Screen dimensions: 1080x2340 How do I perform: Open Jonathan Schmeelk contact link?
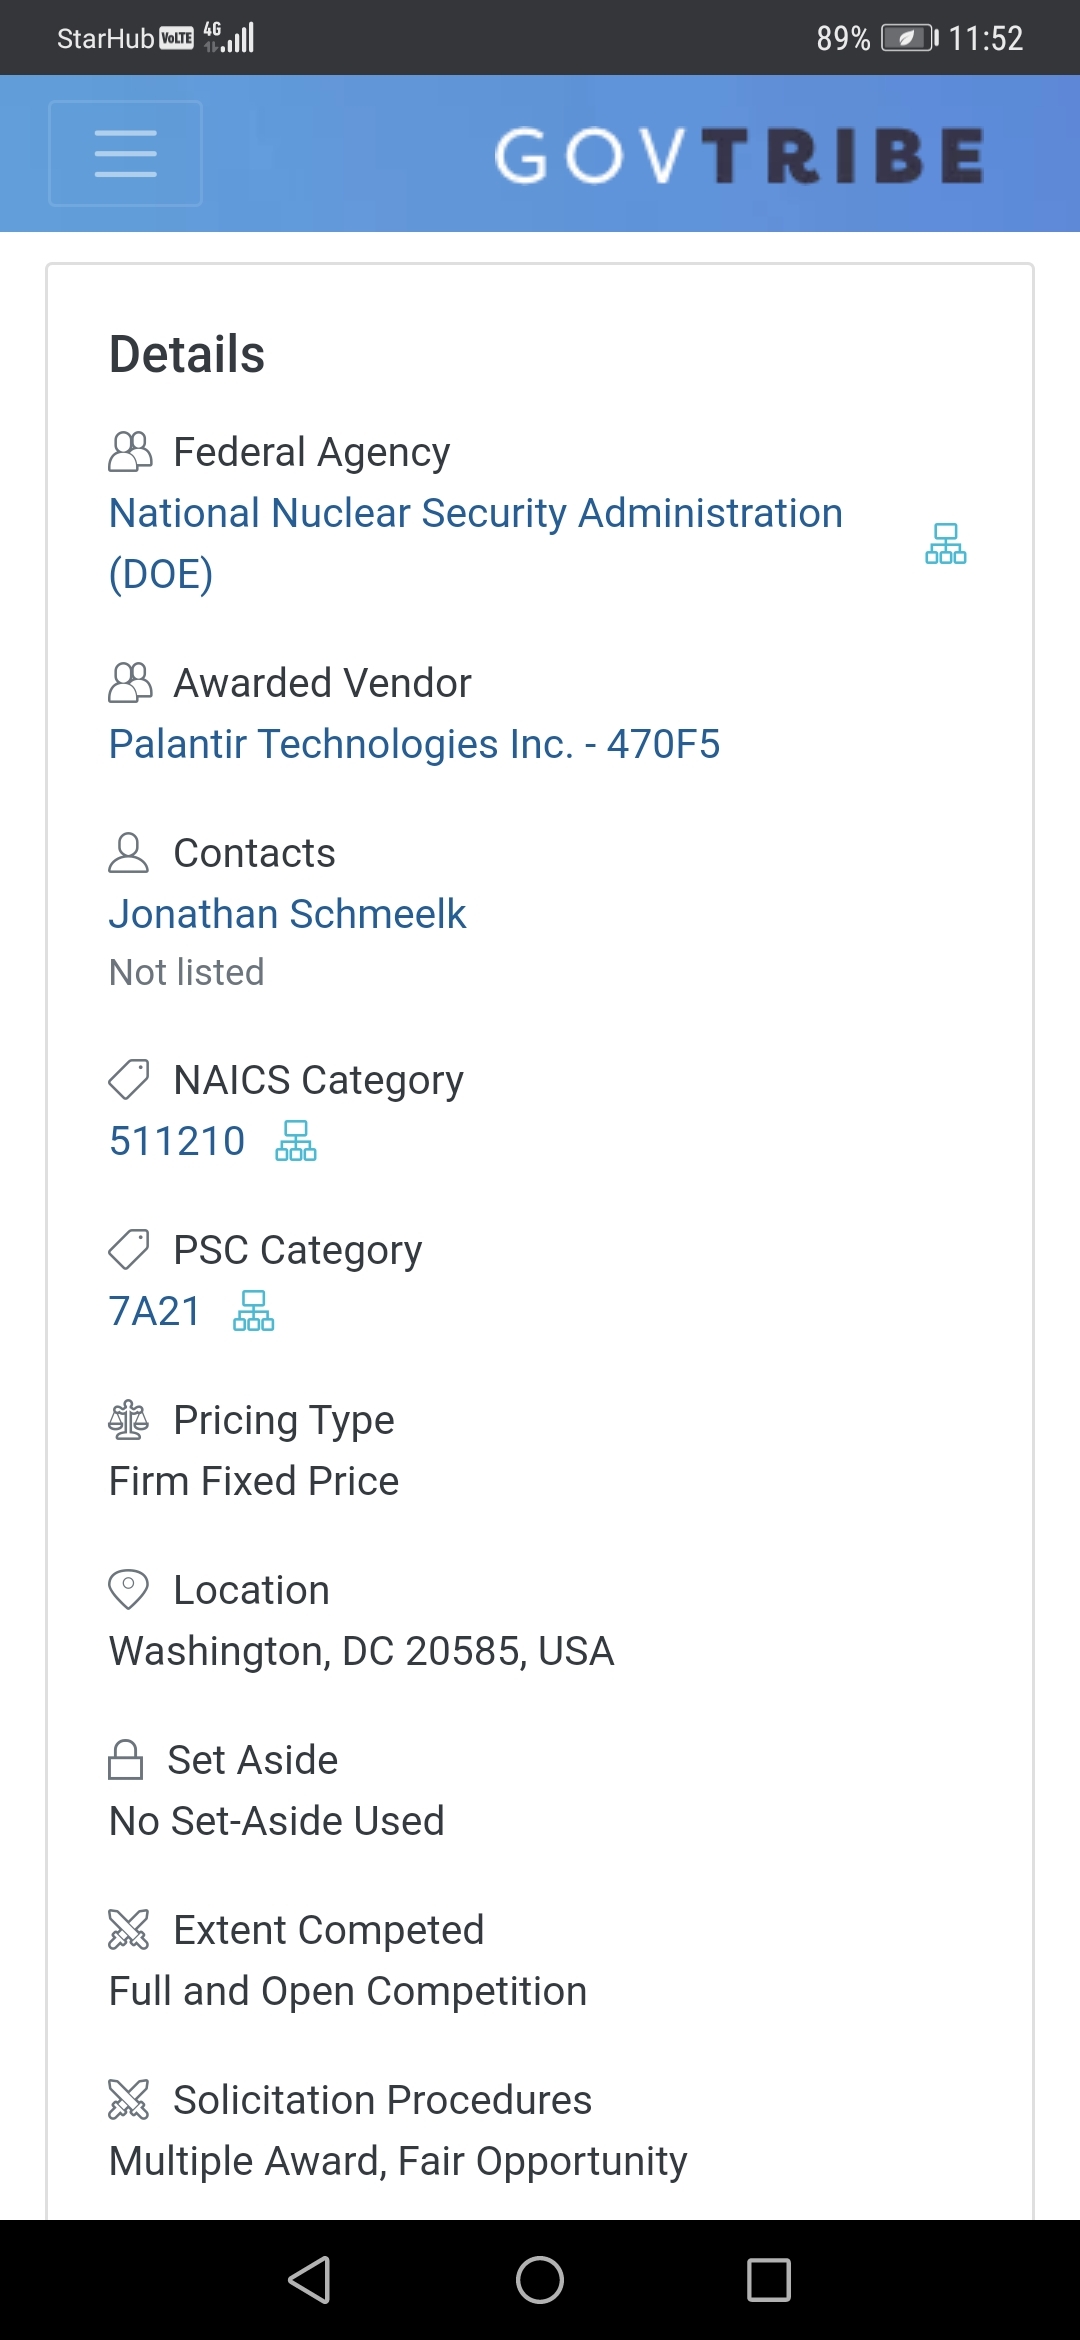click(288, 914)
